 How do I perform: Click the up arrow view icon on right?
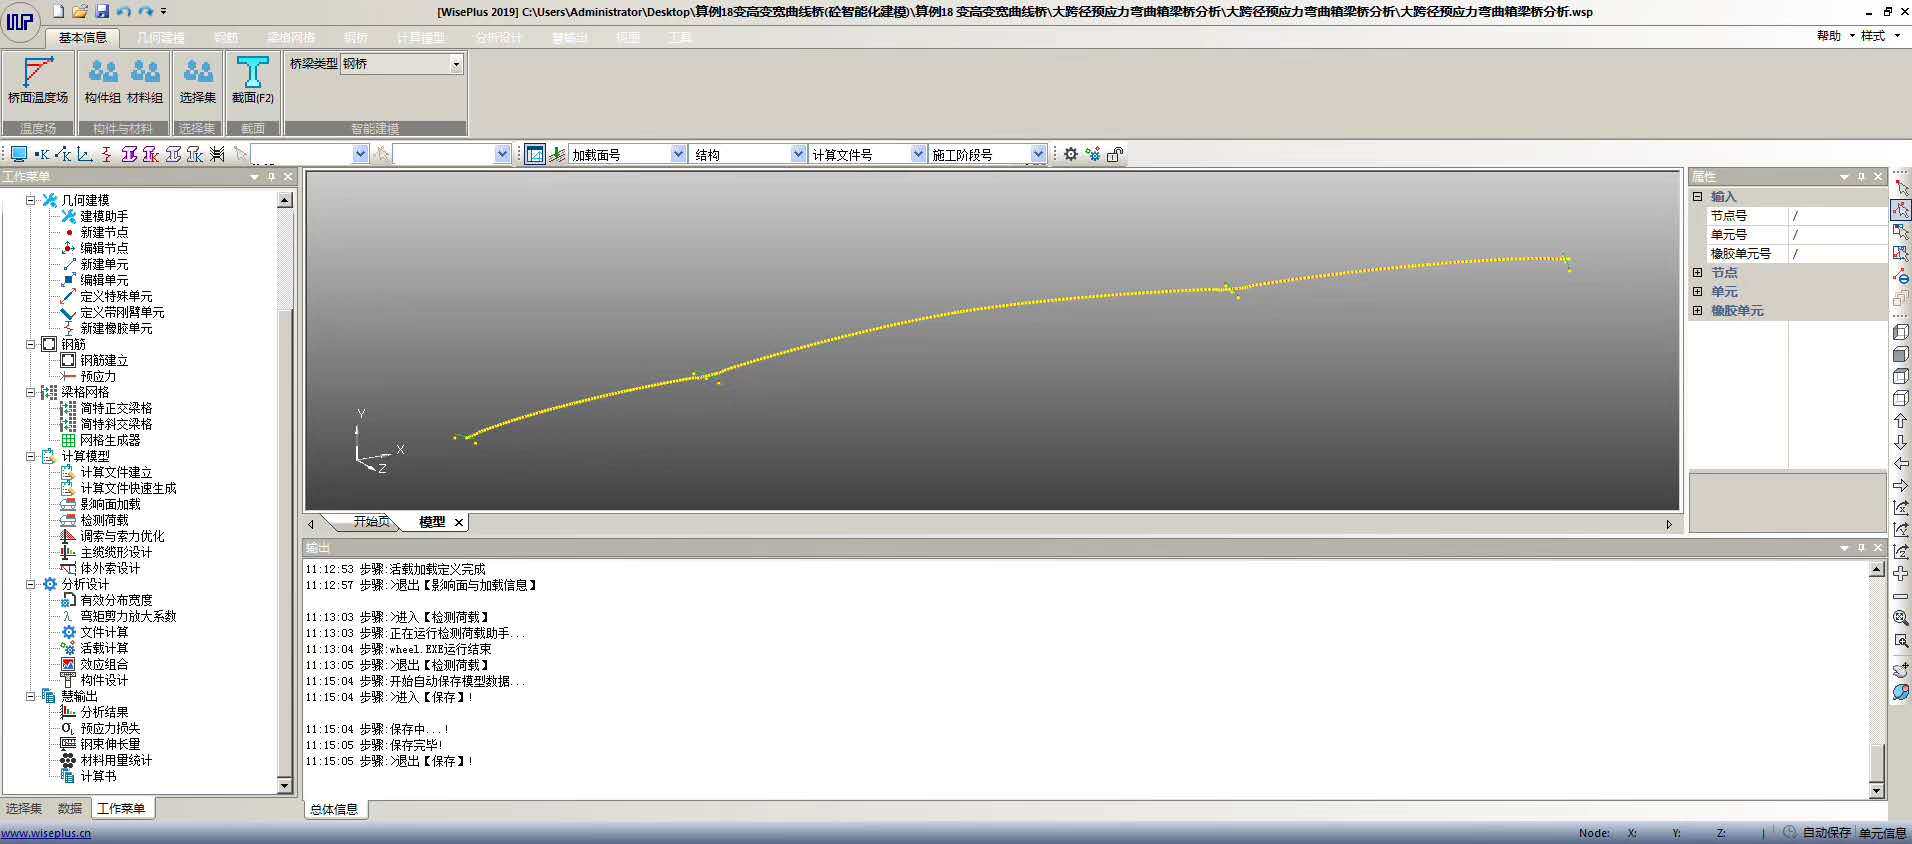1901,421
